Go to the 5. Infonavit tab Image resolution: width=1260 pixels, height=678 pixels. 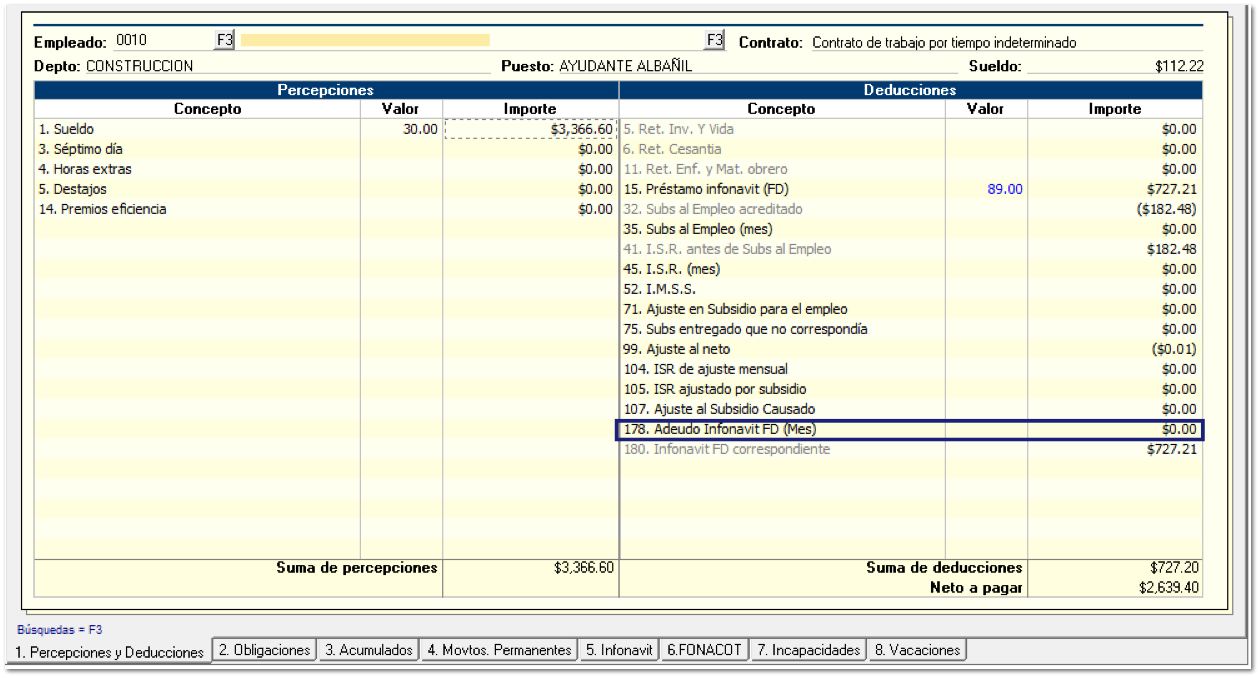coord(620,650)
